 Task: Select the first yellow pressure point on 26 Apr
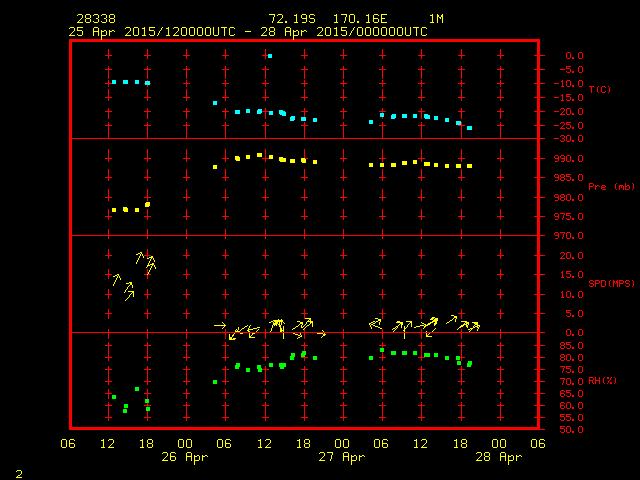[215, 167]
